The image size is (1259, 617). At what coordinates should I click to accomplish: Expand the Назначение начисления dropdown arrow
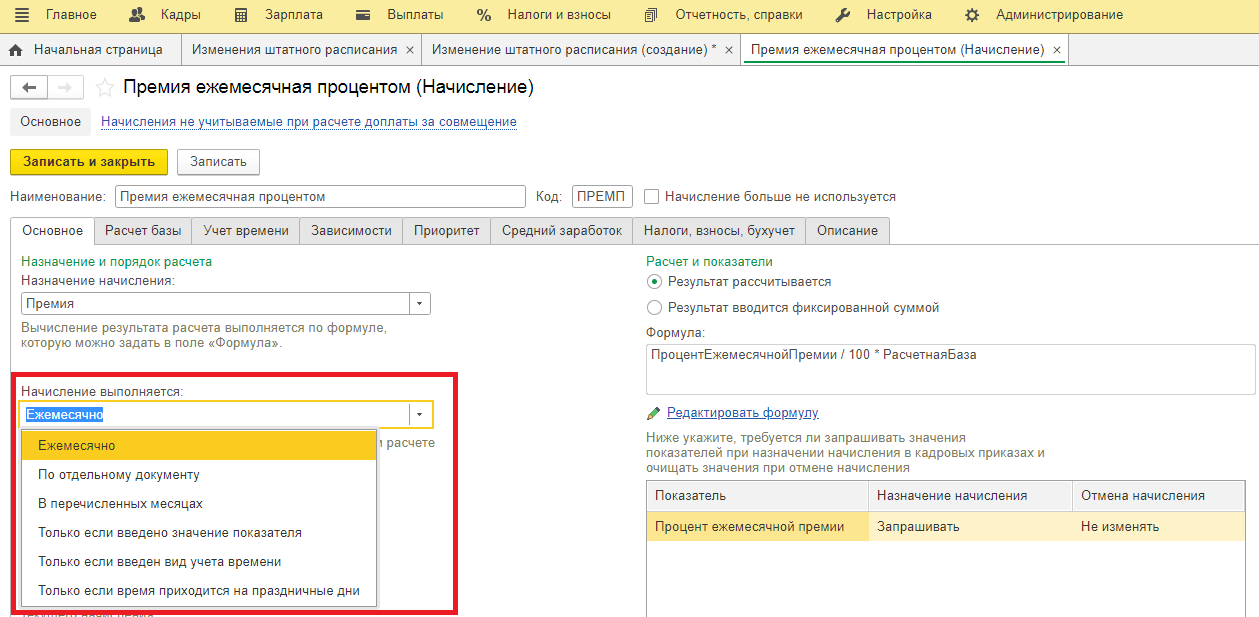420,304
